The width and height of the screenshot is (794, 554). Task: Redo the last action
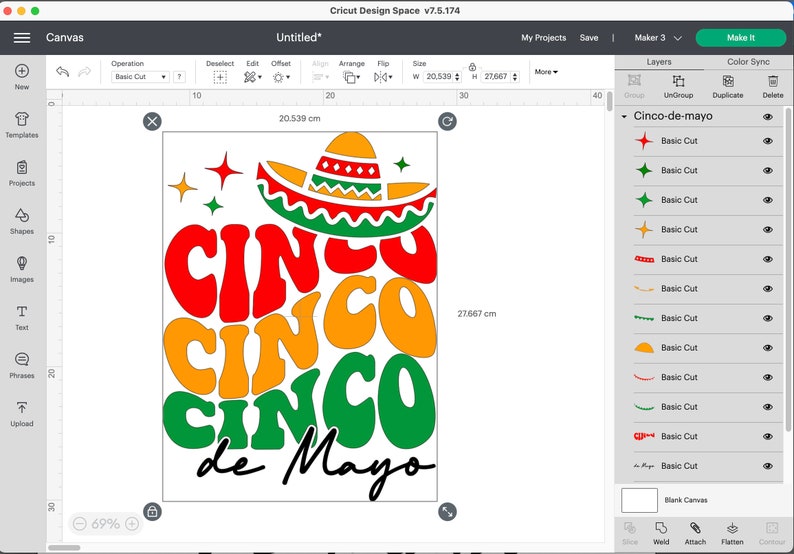(x=85, y=71)
